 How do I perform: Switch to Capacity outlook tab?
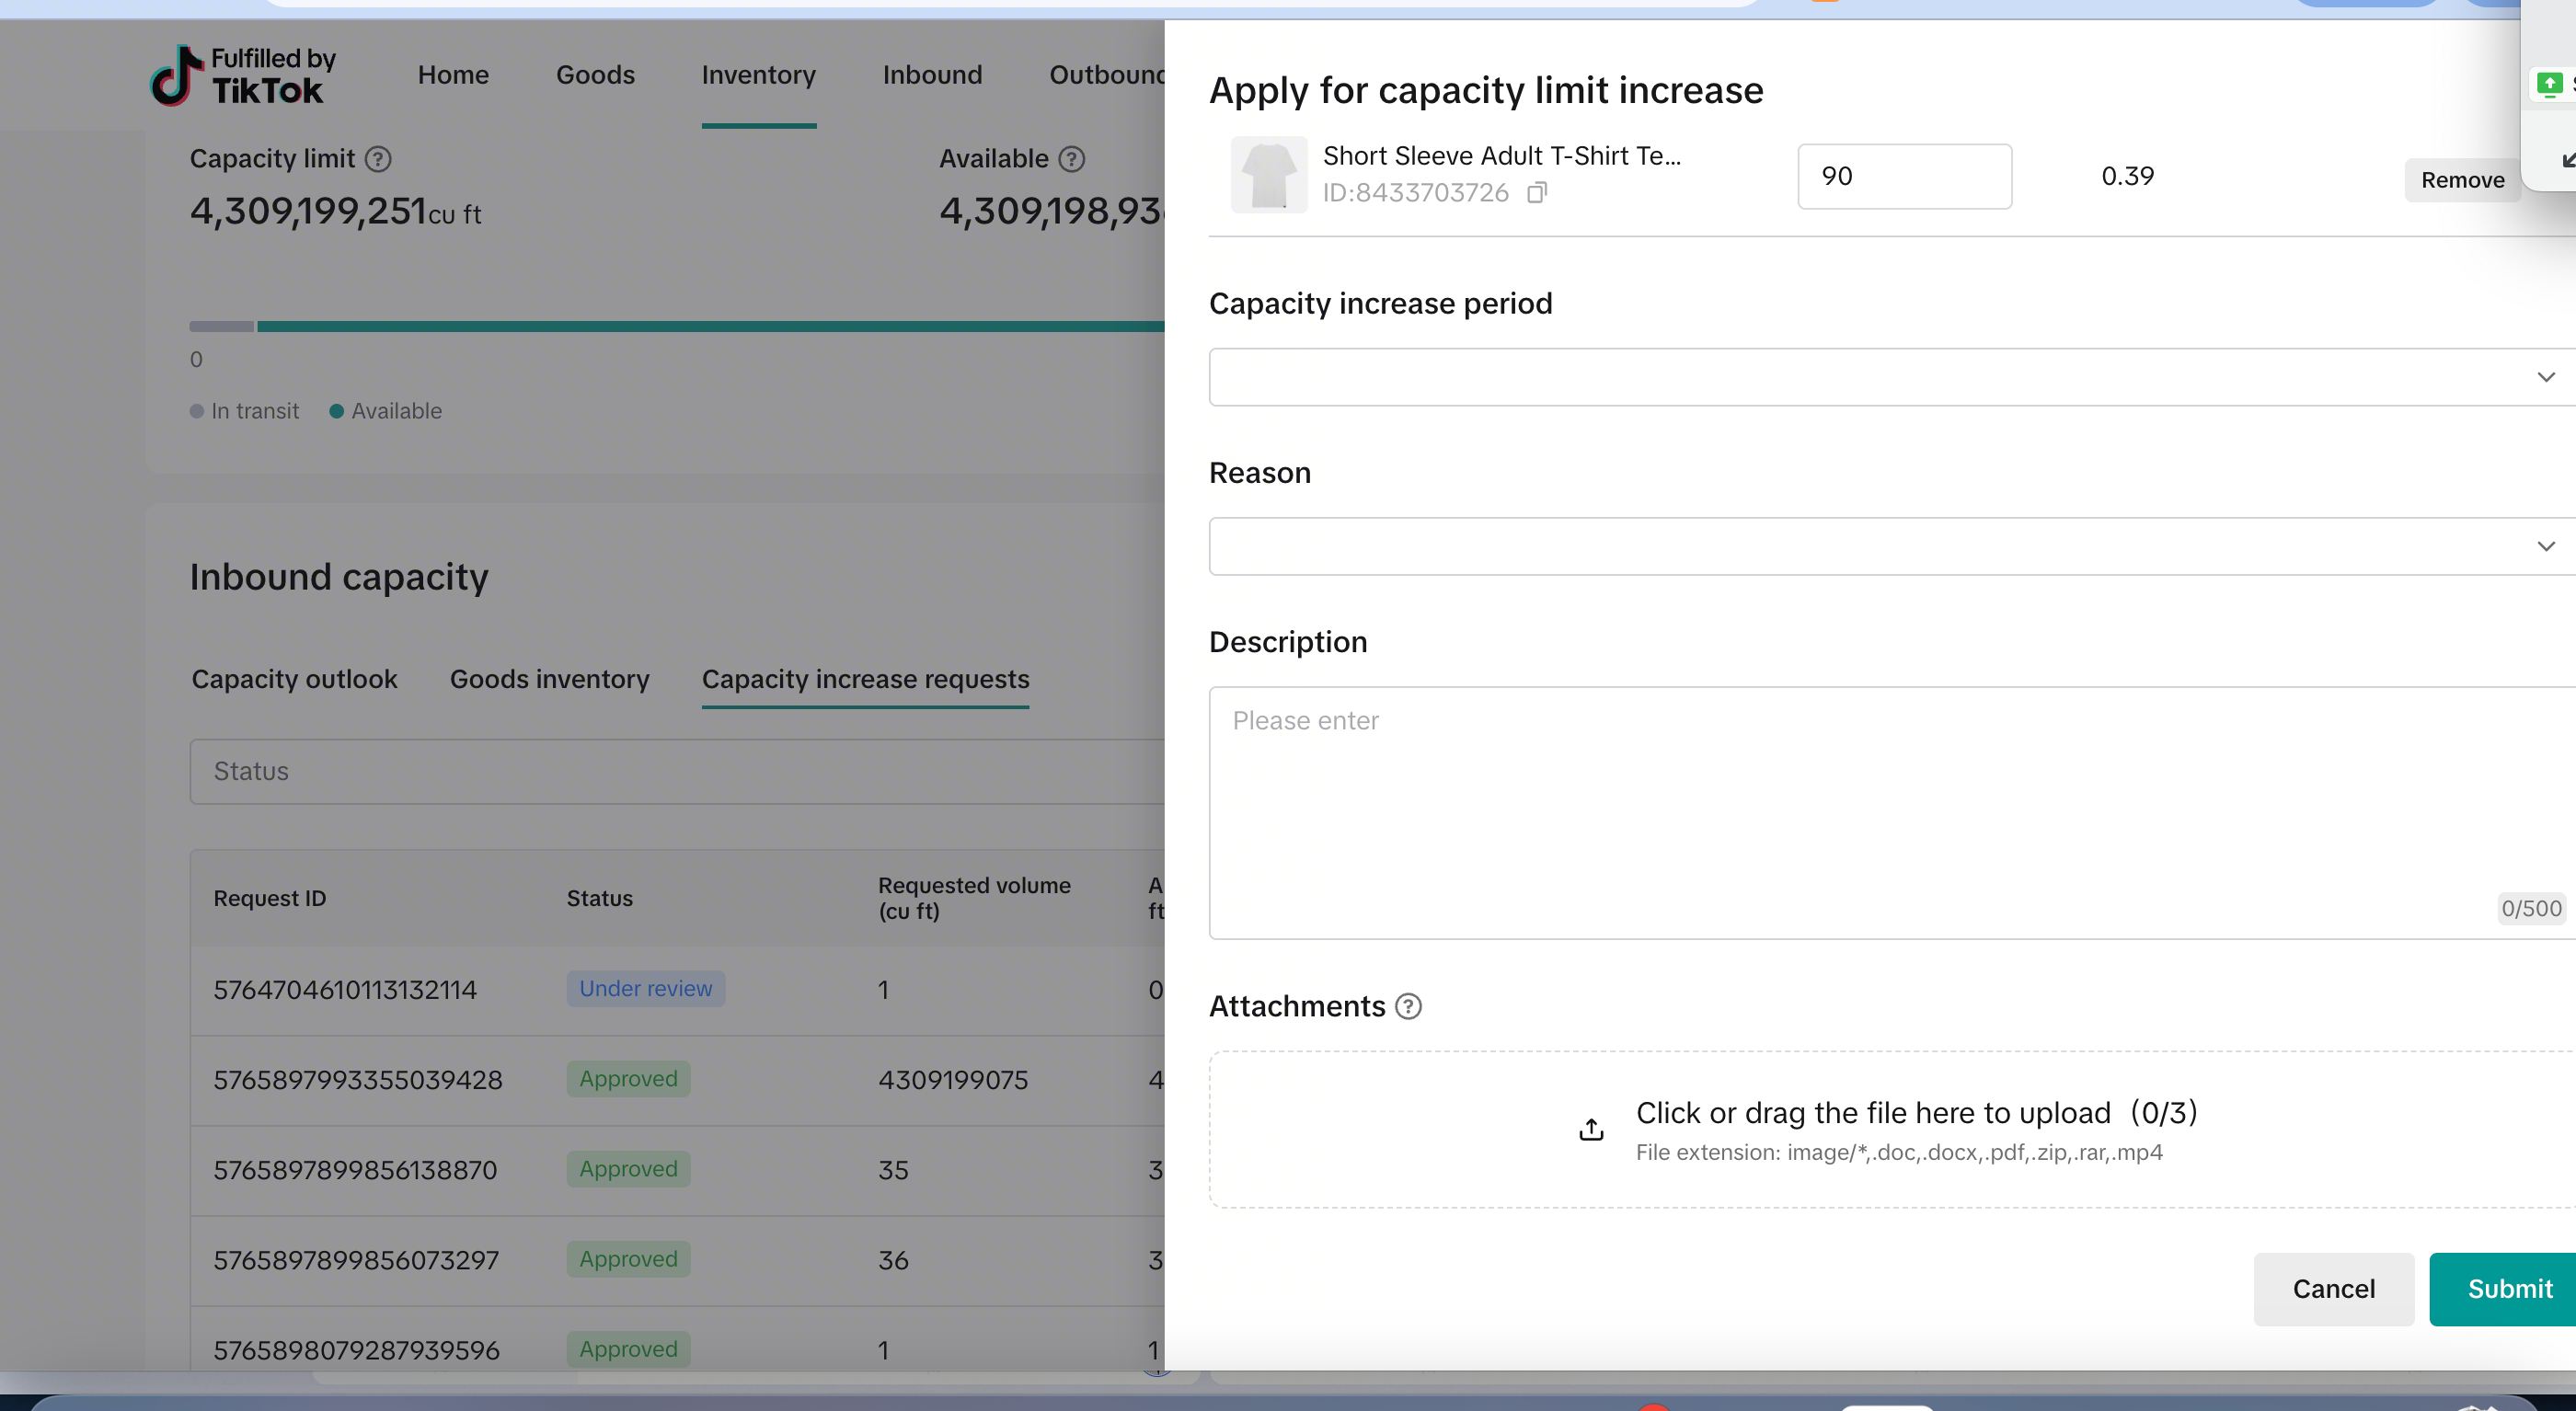[x=294, y=679]
